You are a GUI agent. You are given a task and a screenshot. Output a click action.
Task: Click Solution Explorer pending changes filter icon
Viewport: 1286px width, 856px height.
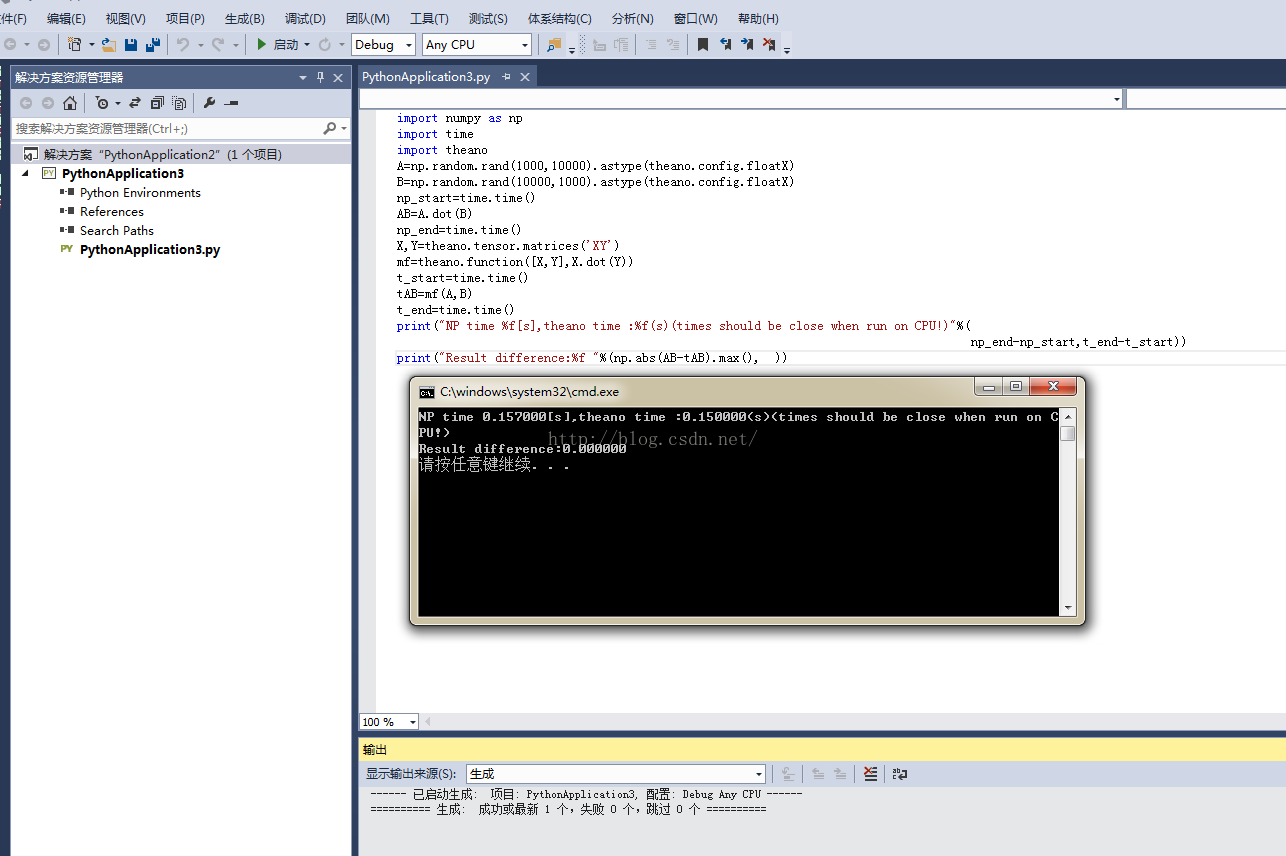tap(101, 103)
